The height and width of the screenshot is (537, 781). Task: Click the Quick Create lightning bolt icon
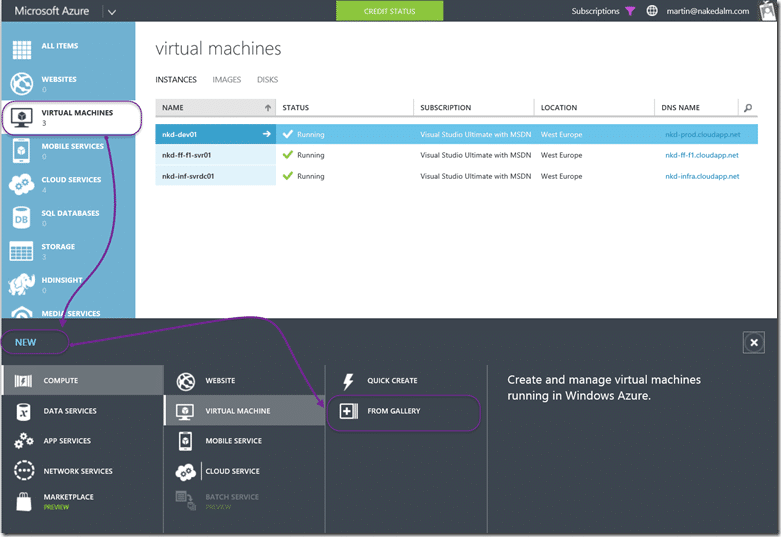point(348,382)
